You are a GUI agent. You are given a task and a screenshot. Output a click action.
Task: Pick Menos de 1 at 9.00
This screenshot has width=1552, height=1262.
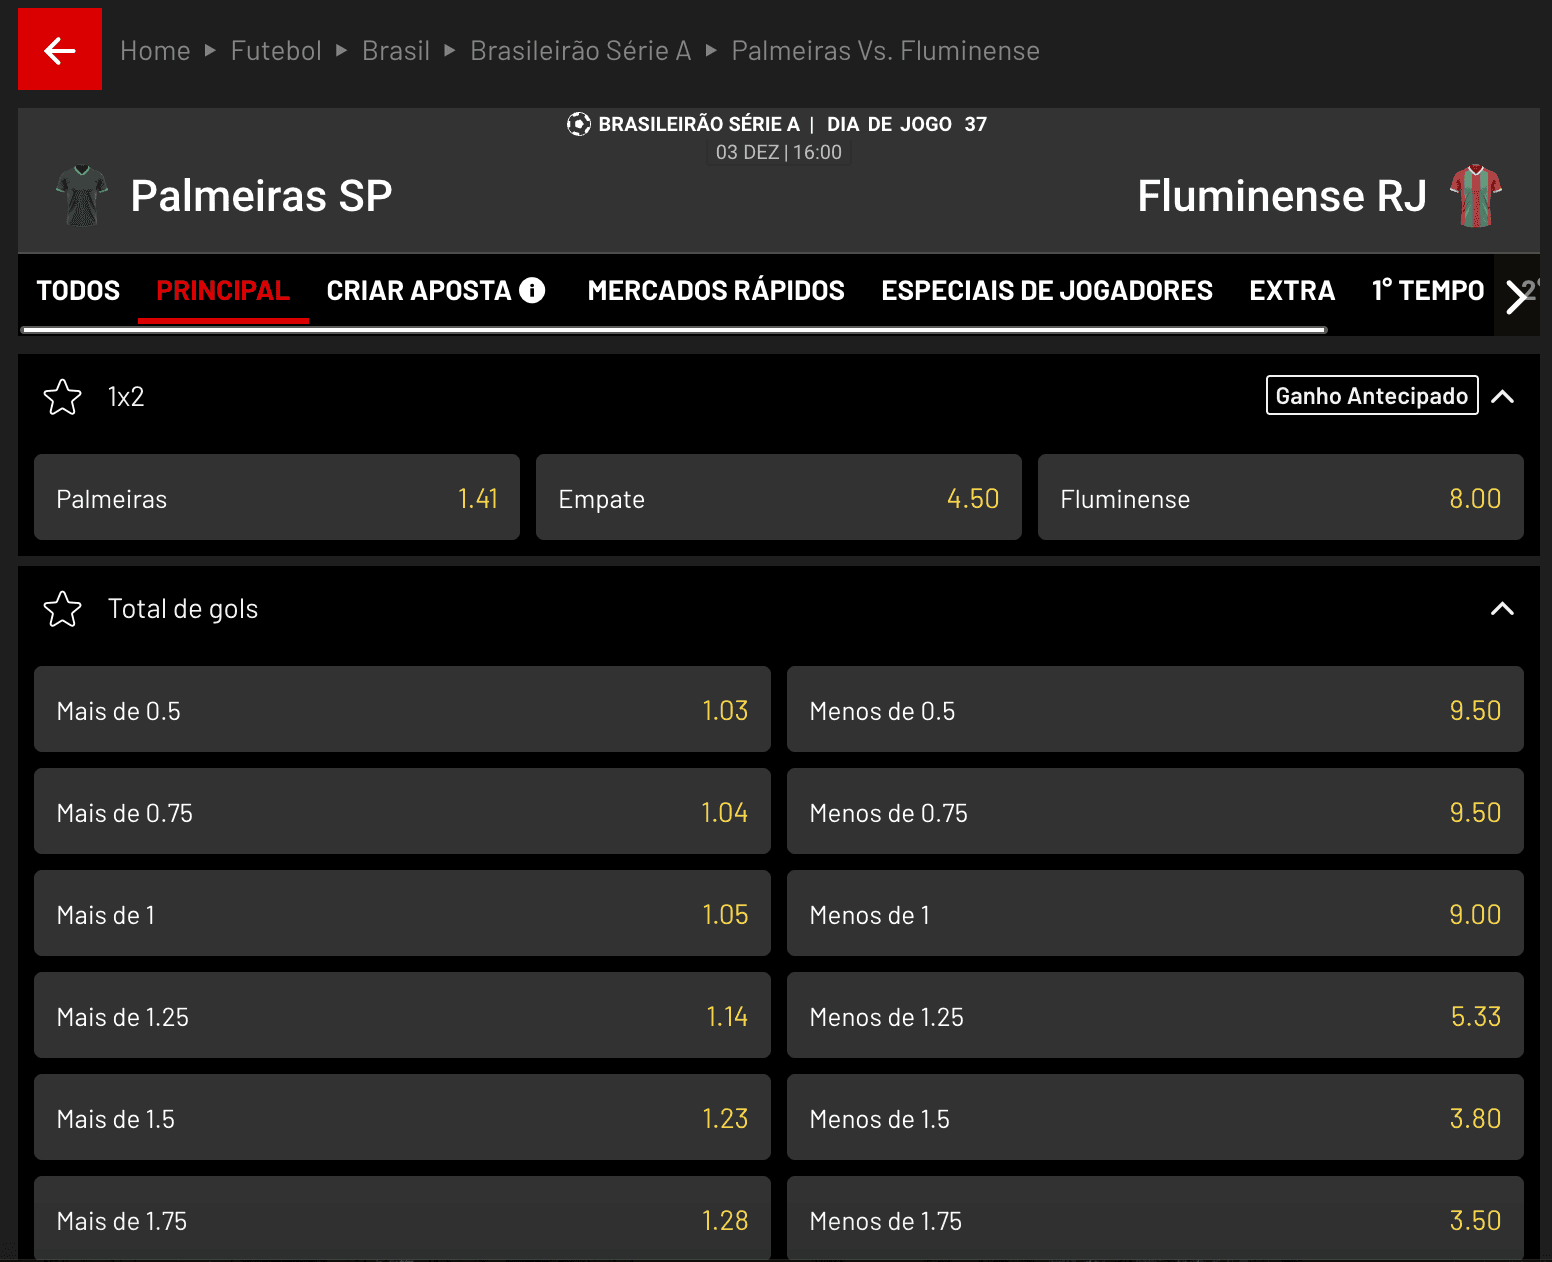(x=1155, y=913)
